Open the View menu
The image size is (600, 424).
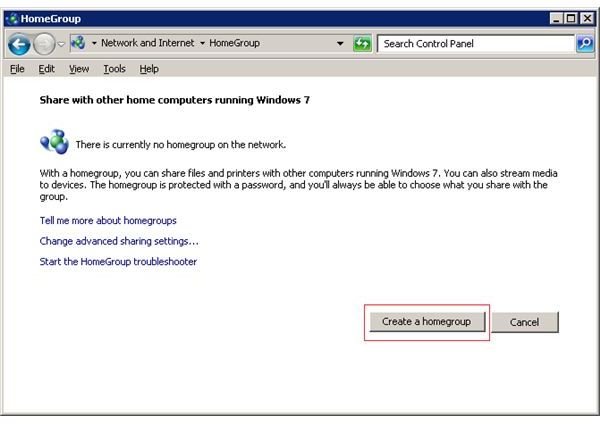coord(79,69)
